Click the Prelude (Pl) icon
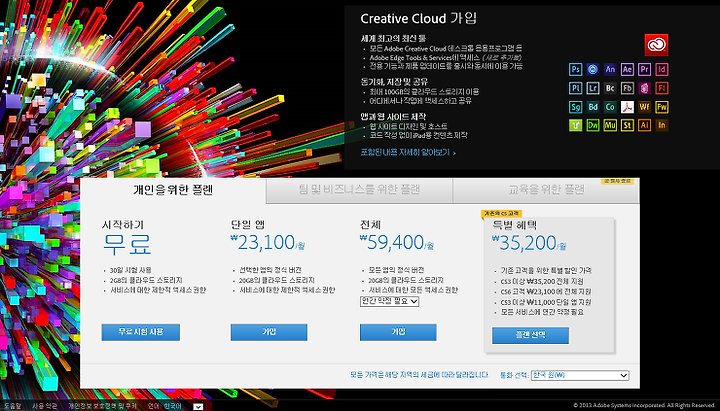 [575, 88]
